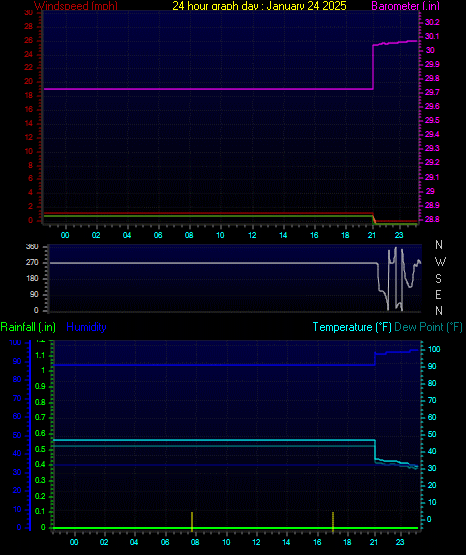Click the Rainfall (.in) legend label
This screenshot has height=555, width=466.
28,327
